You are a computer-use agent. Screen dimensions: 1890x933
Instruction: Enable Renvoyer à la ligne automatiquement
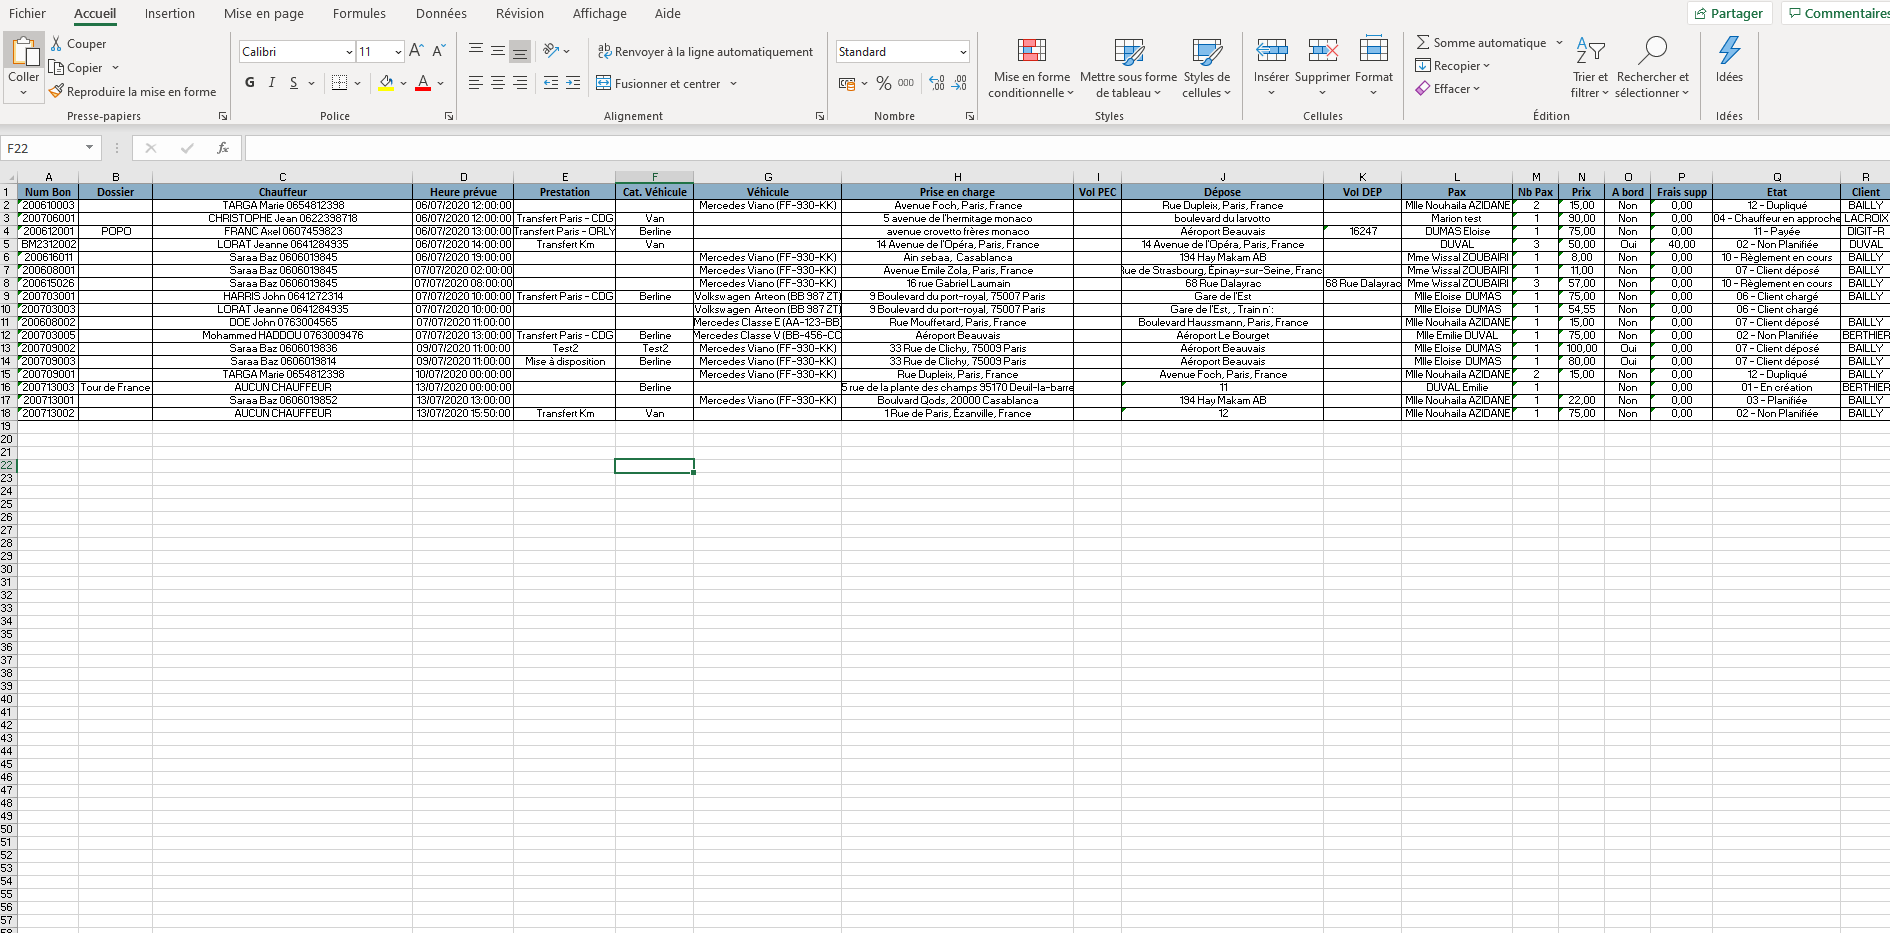[x=706, y=51]
